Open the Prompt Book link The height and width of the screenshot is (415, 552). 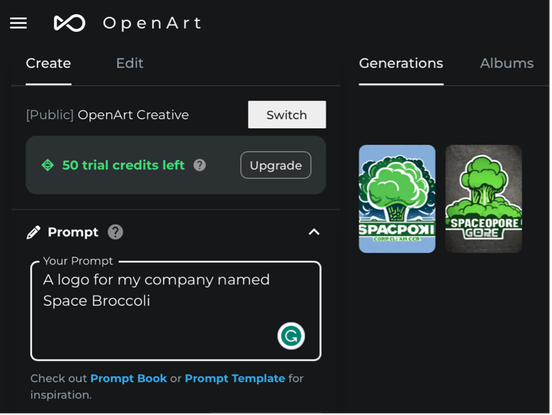pos(128,379)
